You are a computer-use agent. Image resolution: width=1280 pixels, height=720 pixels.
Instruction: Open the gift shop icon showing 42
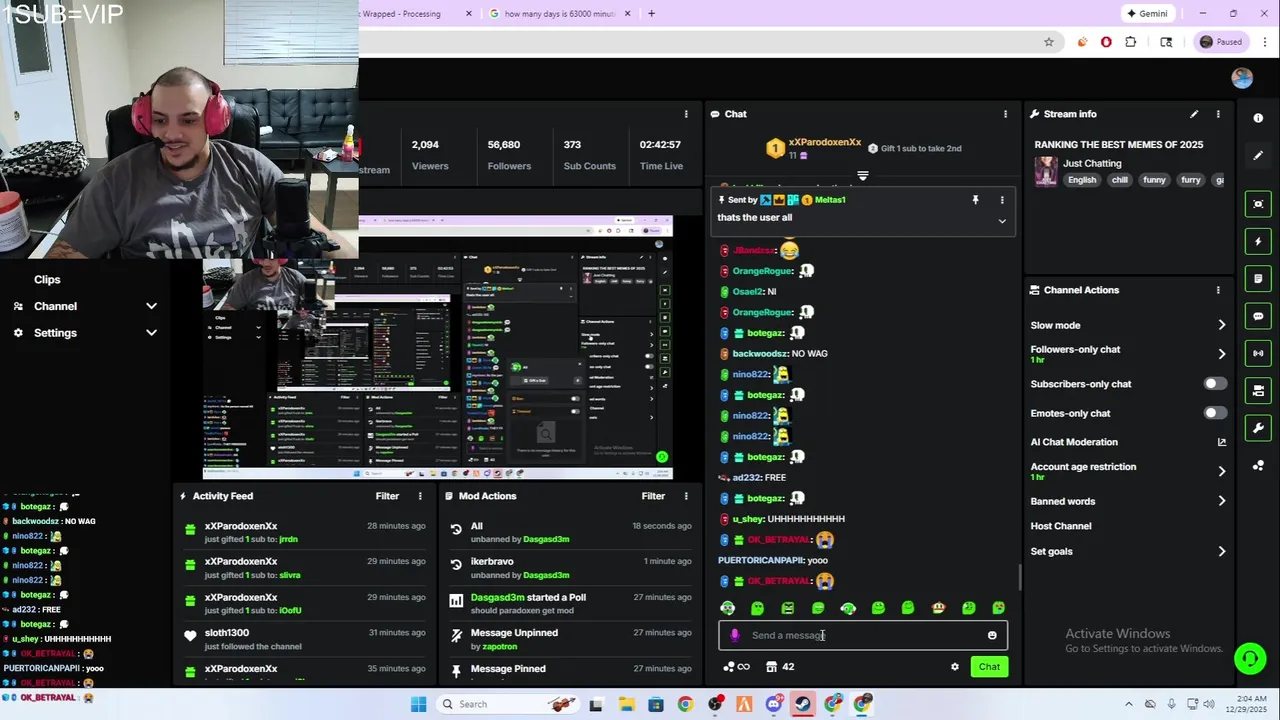pyautogui.click(x=780, y=667)
